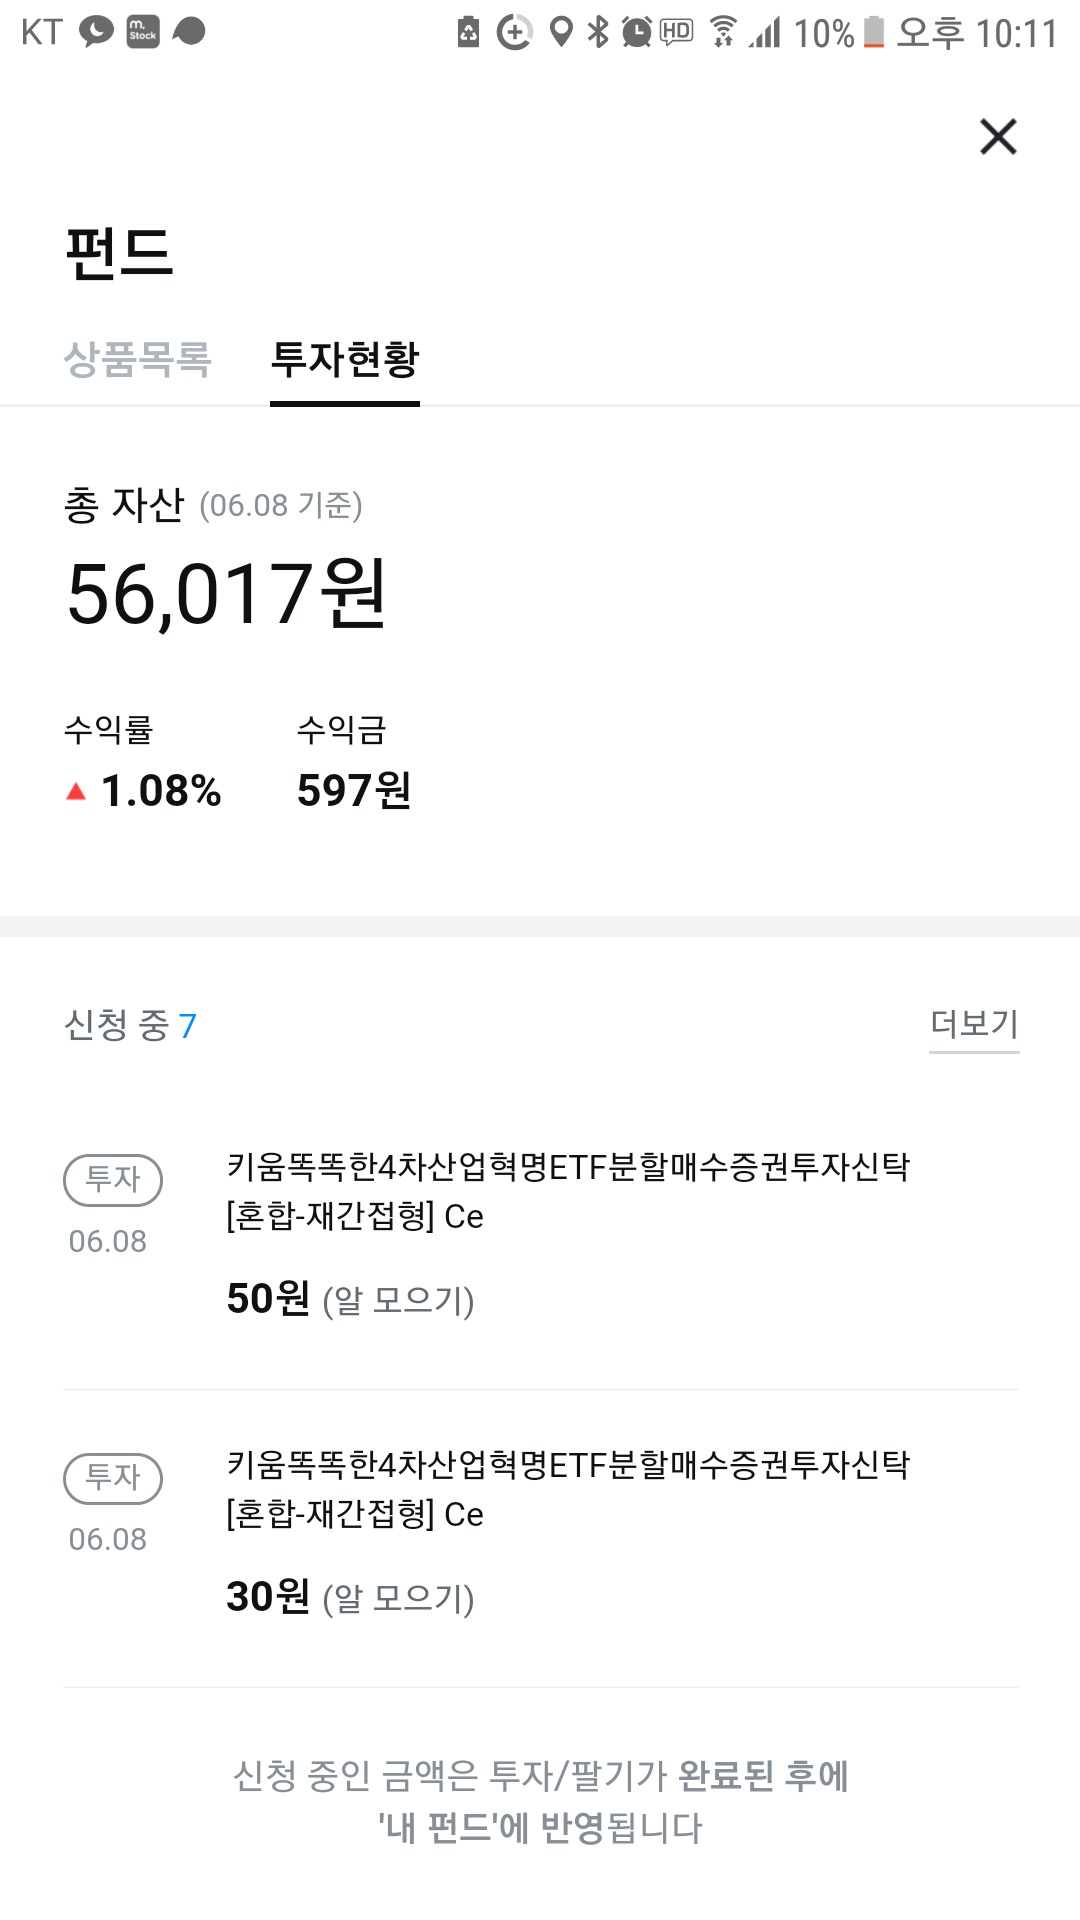Tap the alarm clock status icon
The width and height of the screenshot is (1080, 1920).
click(x=636, y=32)
